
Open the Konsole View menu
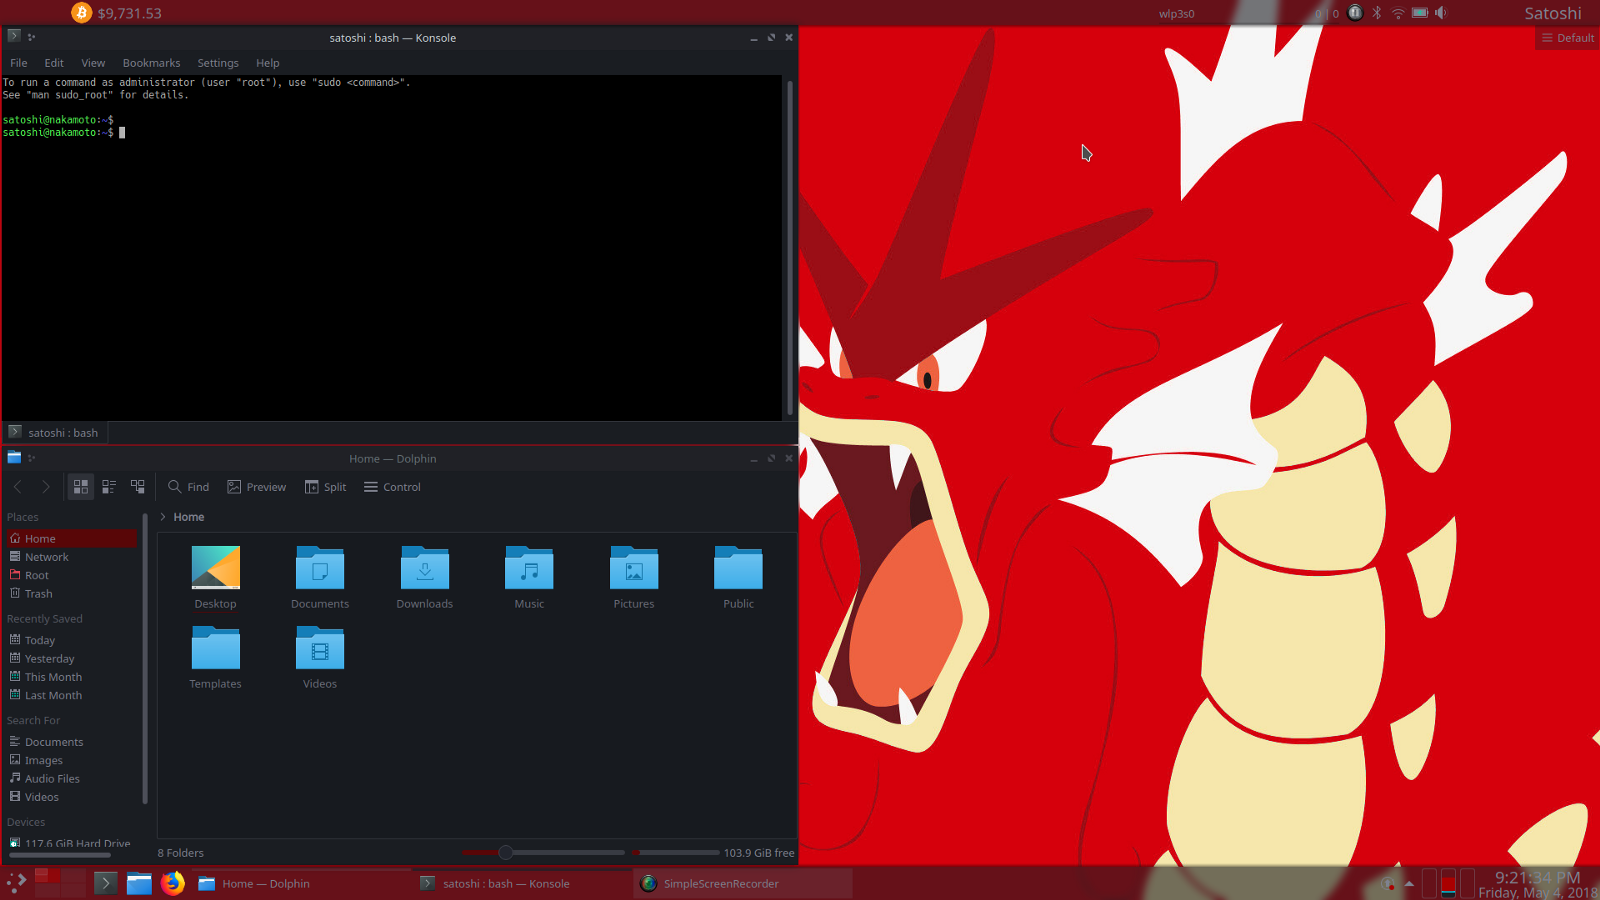[93, 63]
